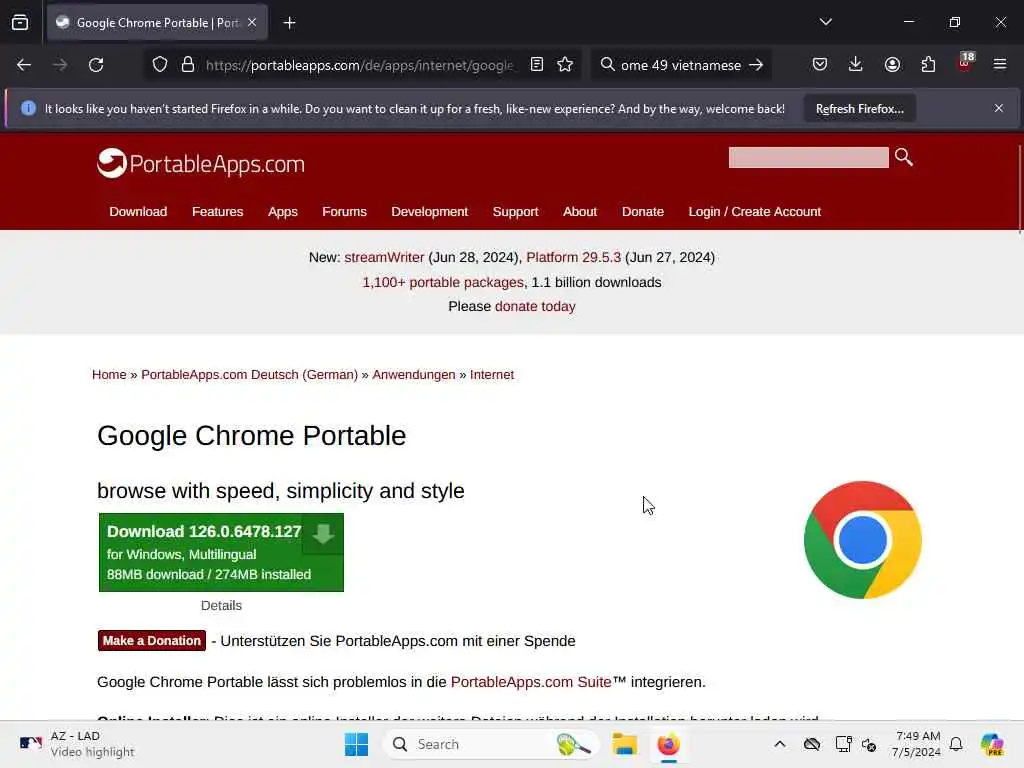Image resolution: width=1024 pixels, height=768 pixels.
Task: Open the Firefox View icon
Action: coord(20,22)
